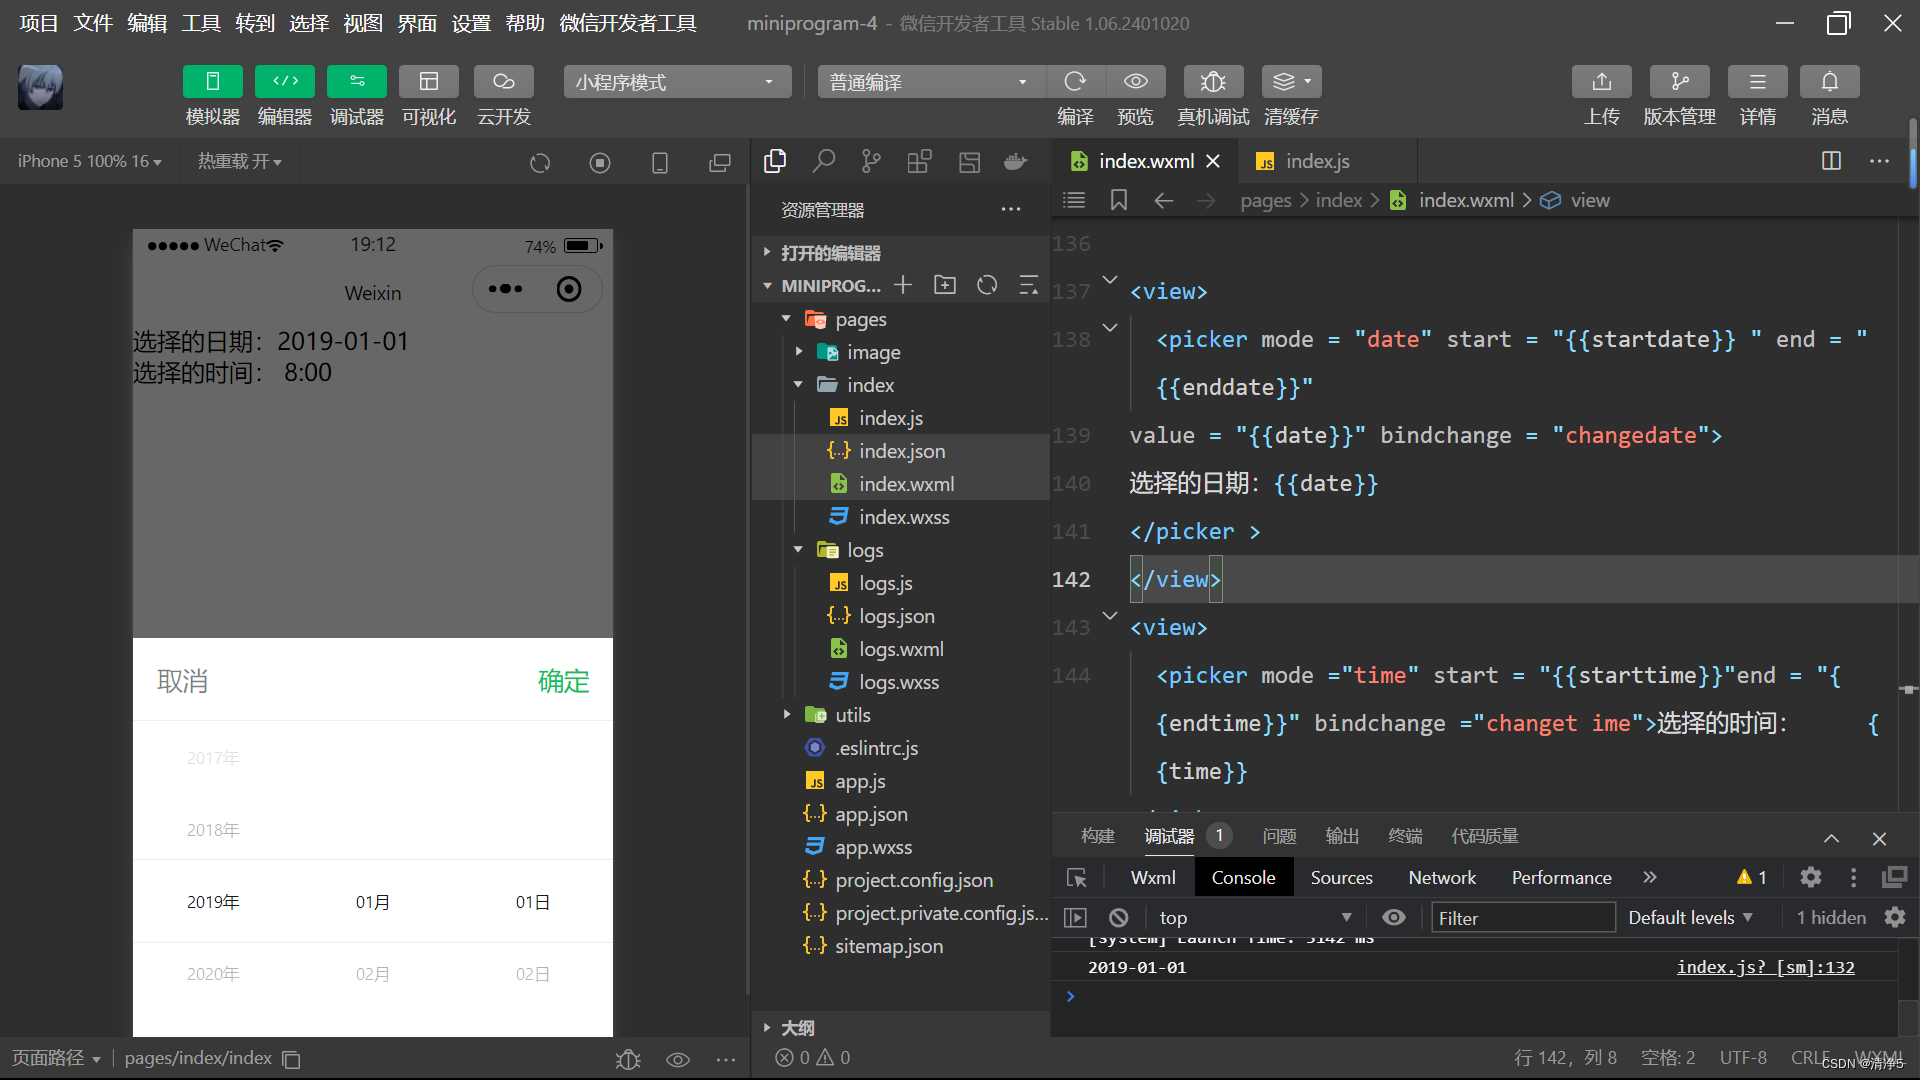Toggle the simulator (模拟器) panel button
Image resolution: width=1920 pixels, height=1080 pixels.
(x=212, y=82)
